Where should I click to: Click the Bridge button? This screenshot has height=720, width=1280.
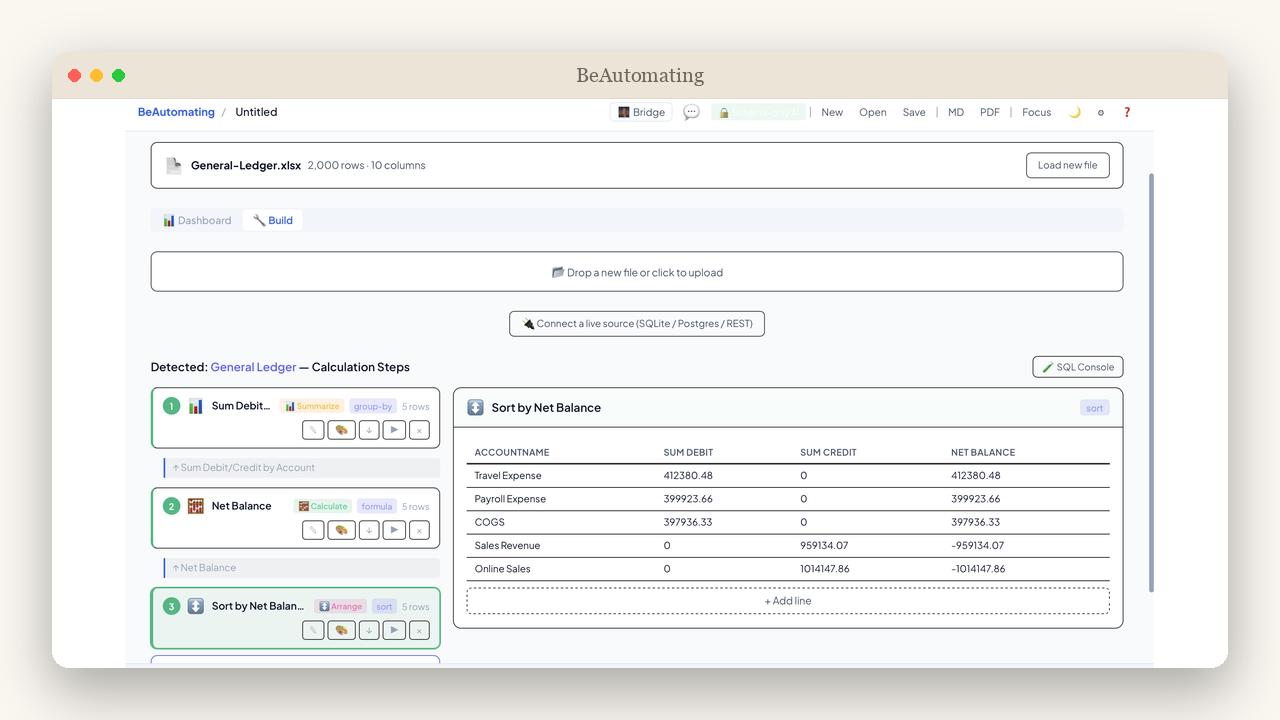point(641,112)
